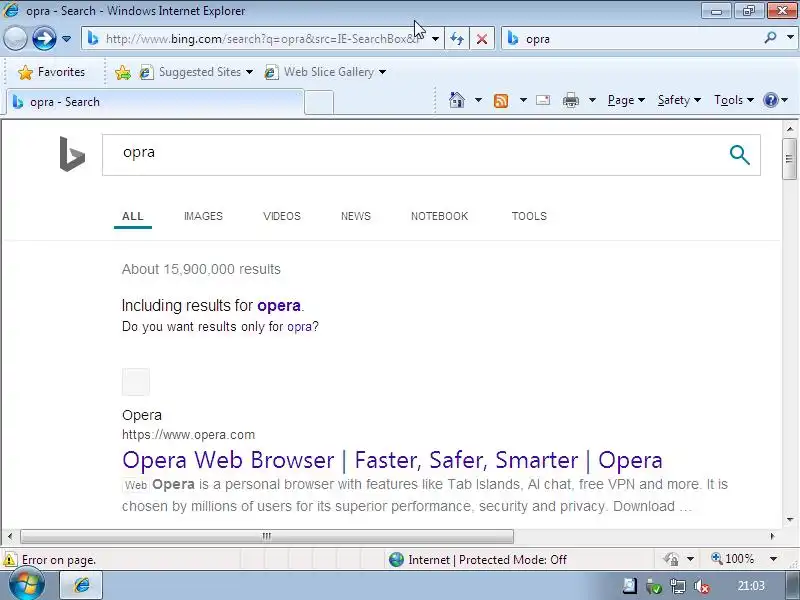This screenshot has width=800, height=600.
Task: Open the Help question mark menu
Action: (776, 100)
